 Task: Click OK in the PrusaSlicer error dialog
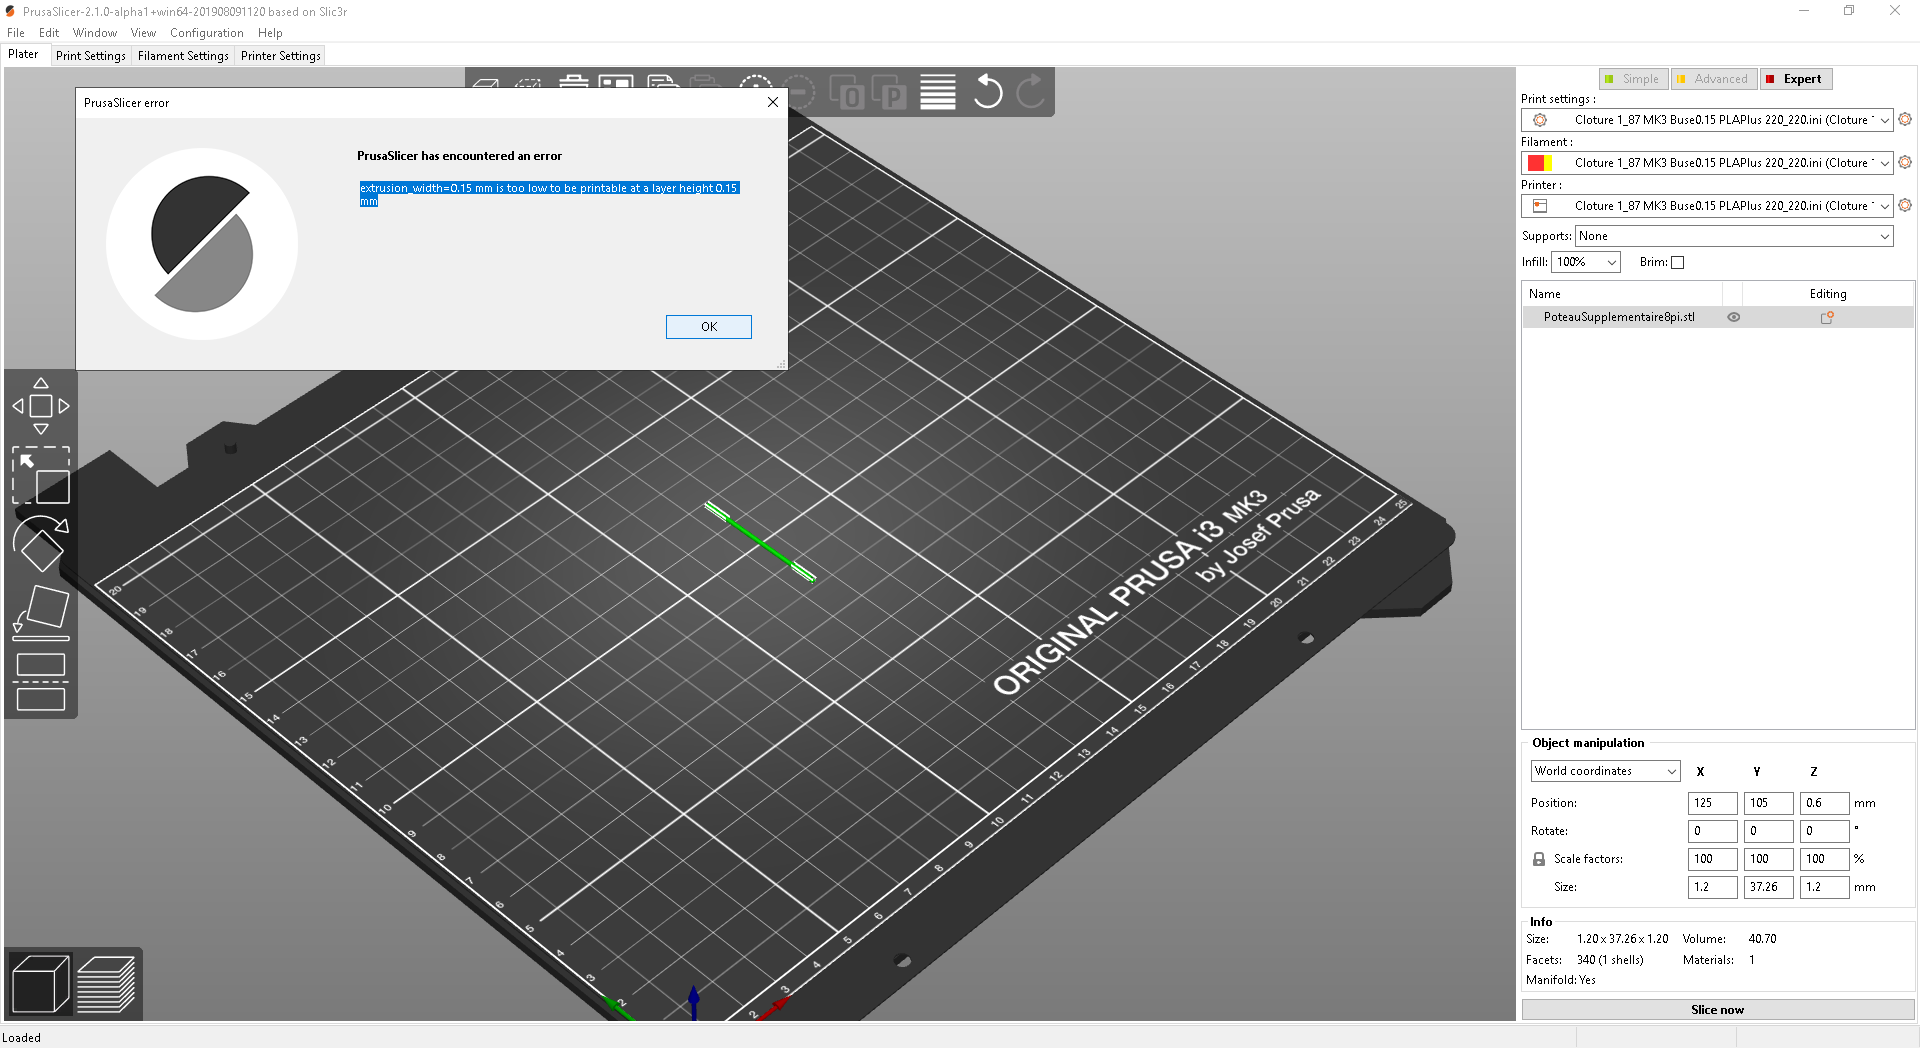pyautogui.click(x=708, y=327)
